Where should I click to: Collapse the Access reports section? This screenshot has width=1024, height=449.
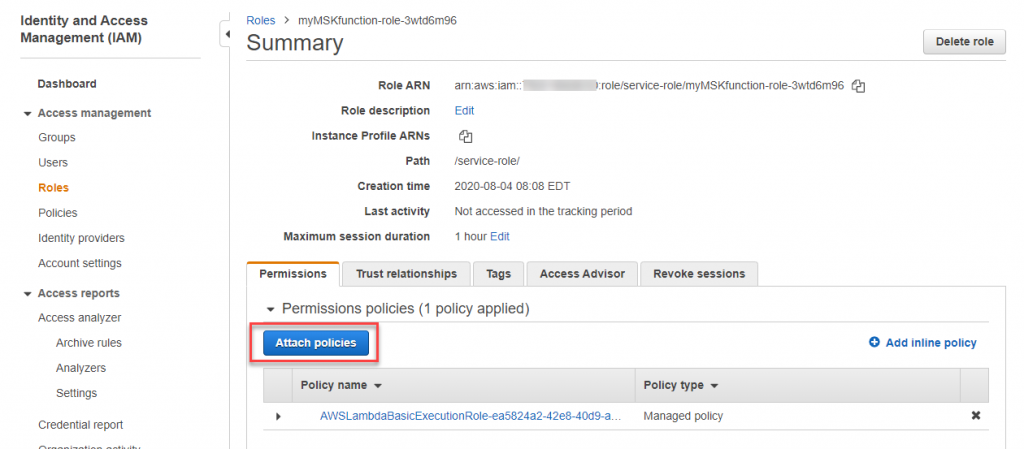tap(27, 294)
